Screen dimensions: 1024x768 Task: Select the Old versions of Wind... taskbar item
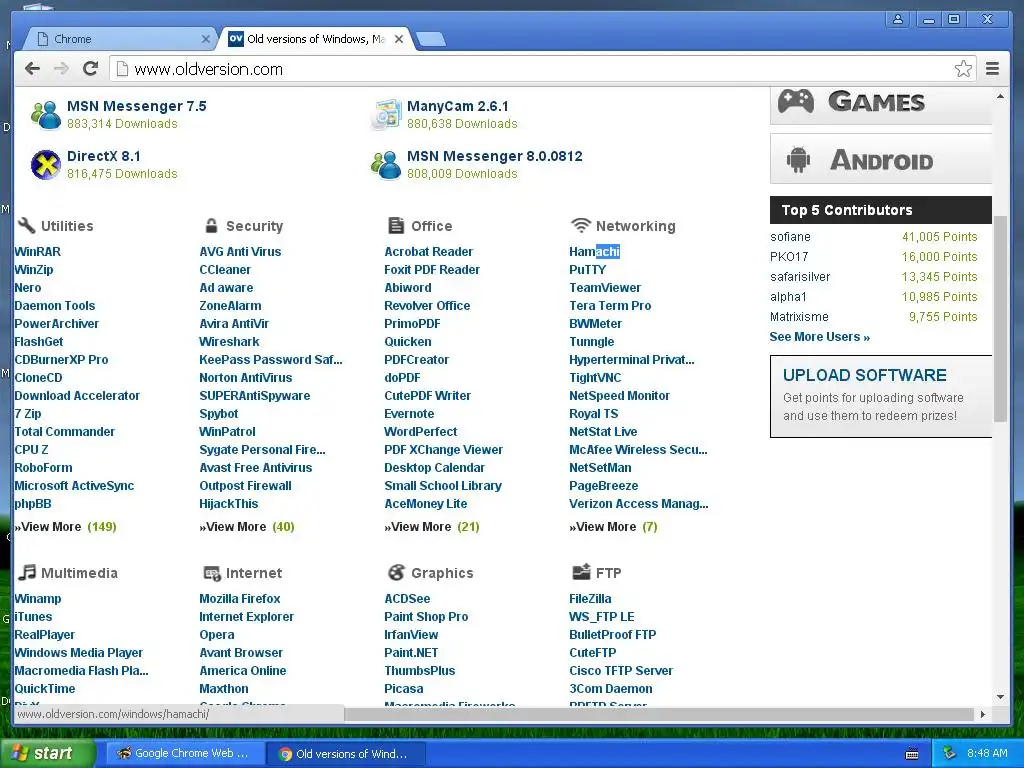(x=346, y=754)
